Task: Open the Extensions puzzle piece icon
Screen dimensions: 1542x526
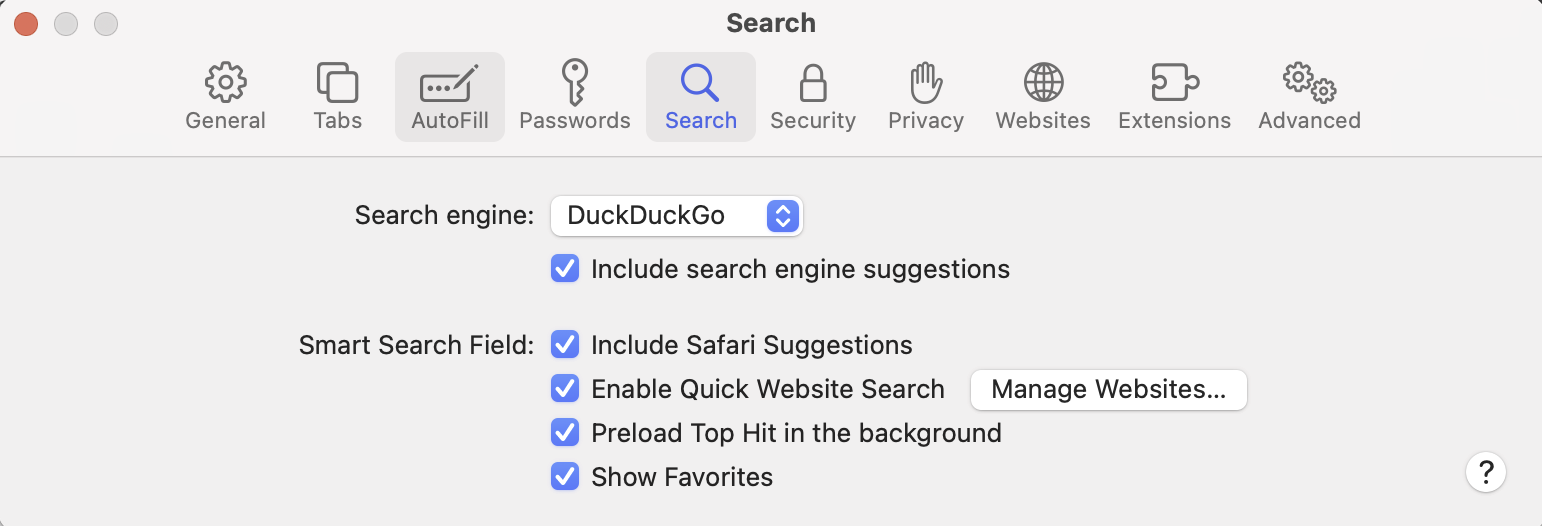Action: [1174, 83]
